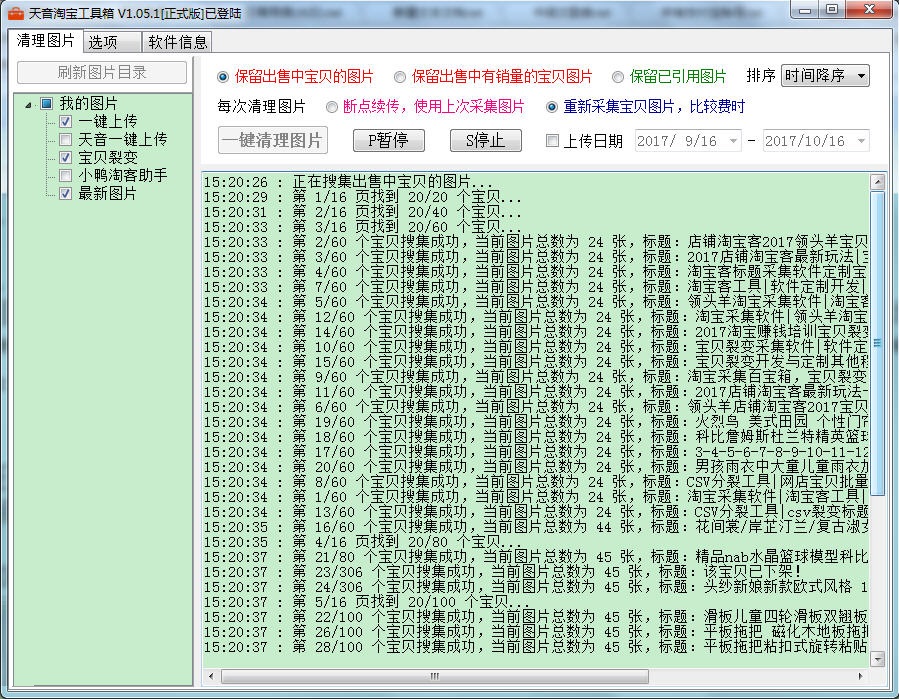The height and width of the screenshot is (699, 899).
Task: Click the P暂停 pause button
Action: click(389, 140)
